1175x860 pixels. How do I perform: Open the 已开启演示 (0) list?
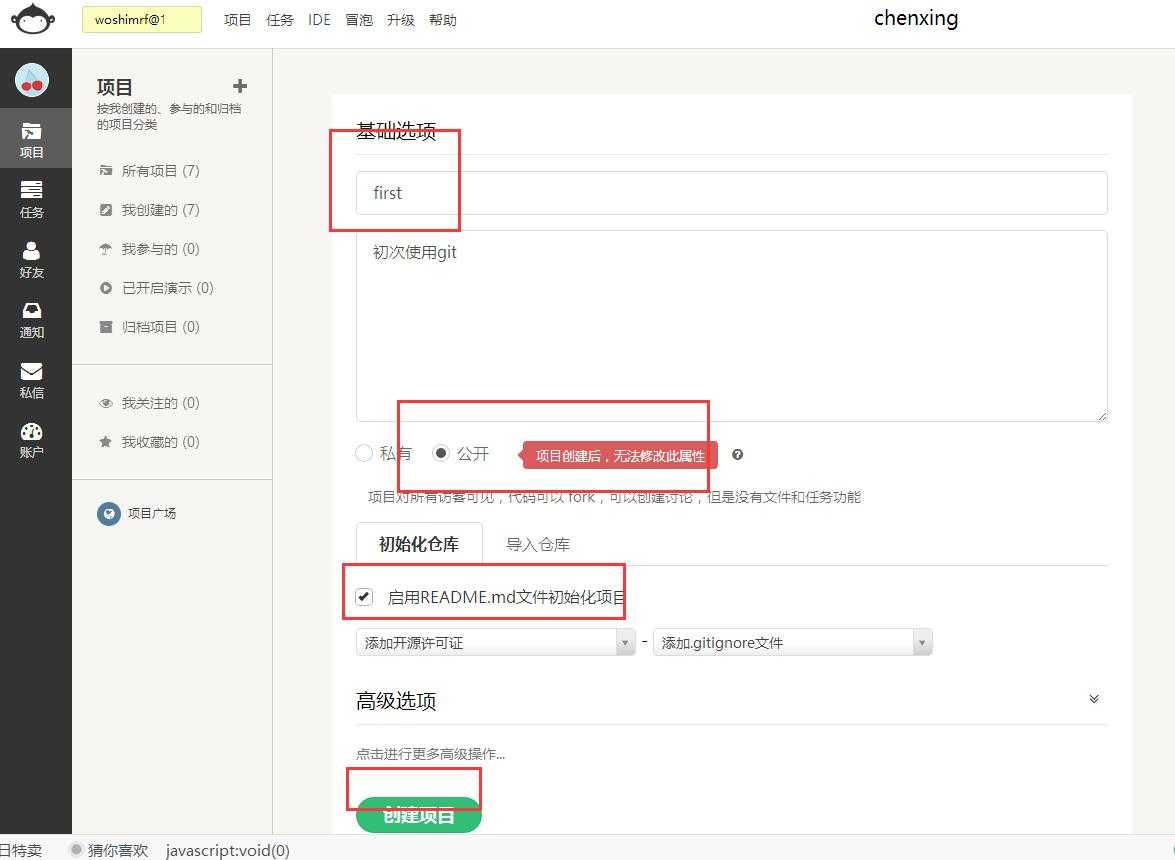168,288
